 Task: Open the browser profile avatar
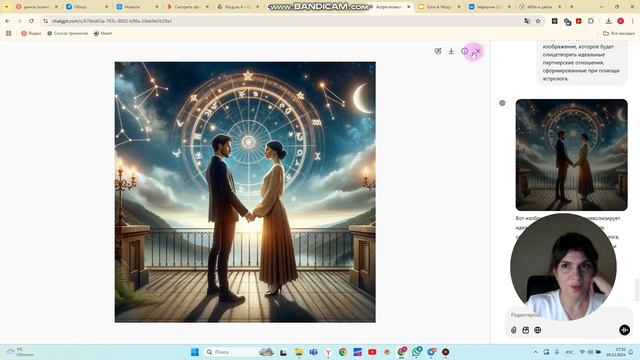620,21
